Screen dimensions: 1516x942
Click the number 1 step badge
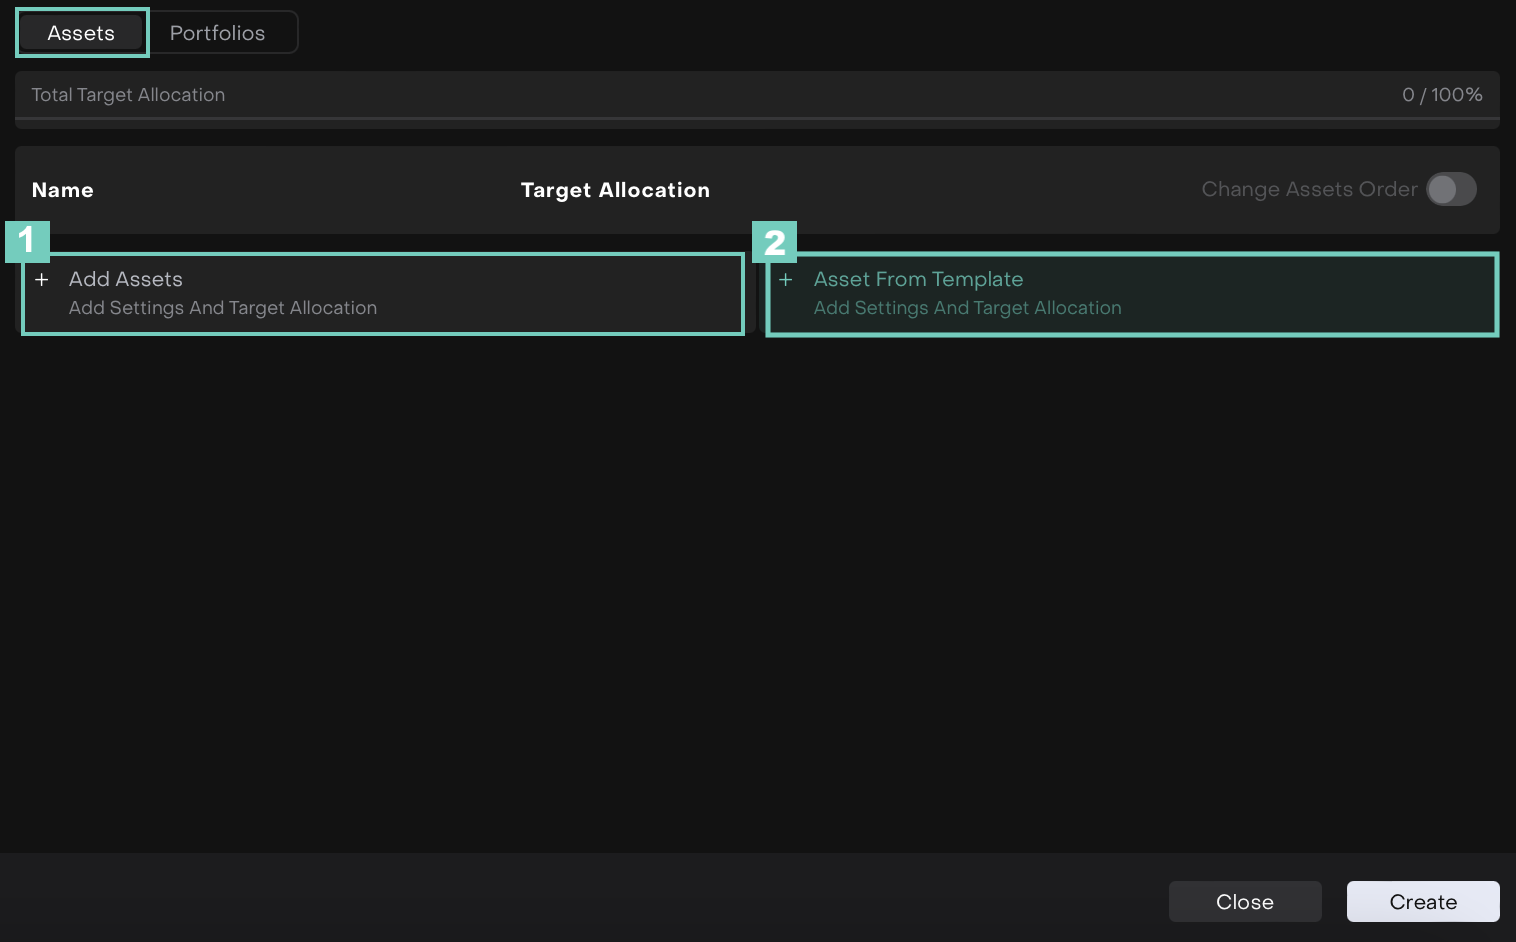point(27,241)
